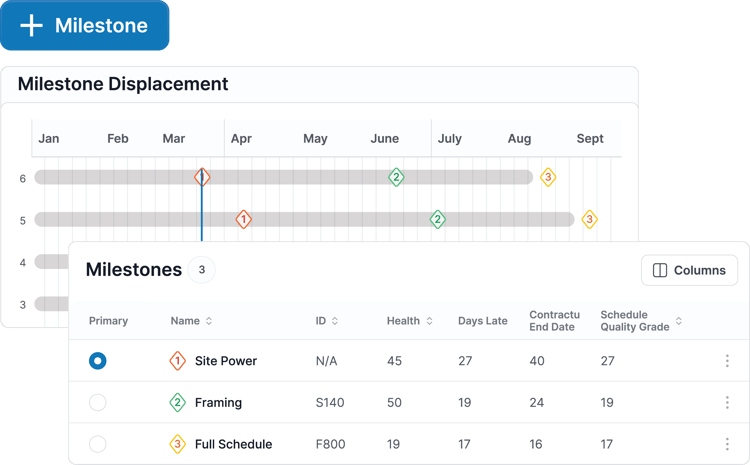Click the Milestone Displacement title

(123, 84)
